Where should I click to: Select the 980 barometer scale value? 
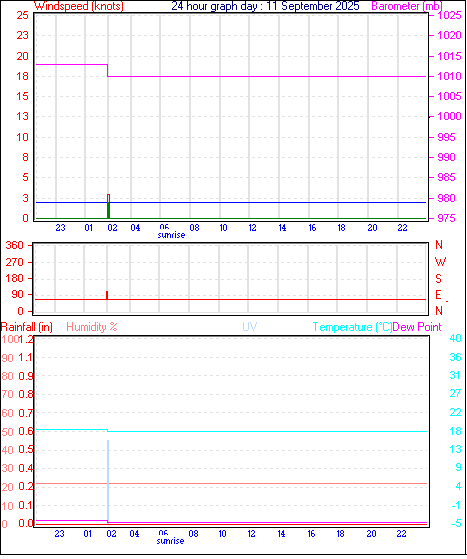pyautogui.click(x=446, y=198)
